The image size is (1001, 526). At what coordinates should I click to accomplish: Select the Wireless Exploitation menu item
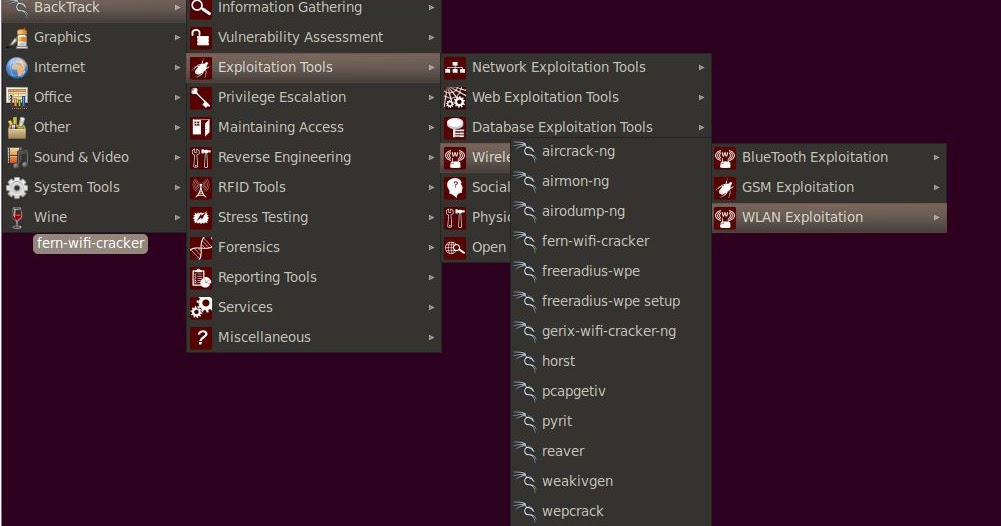(x=476, y=157)
